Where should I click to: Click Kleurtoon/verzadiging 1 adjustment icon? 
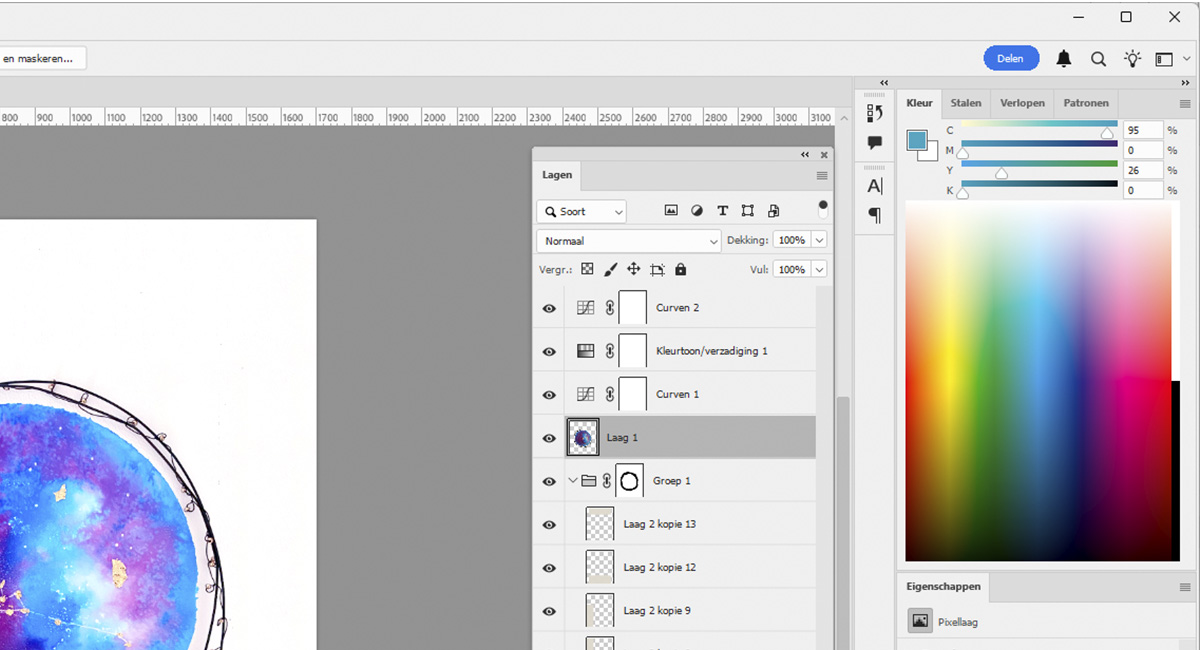click(586, 351)
